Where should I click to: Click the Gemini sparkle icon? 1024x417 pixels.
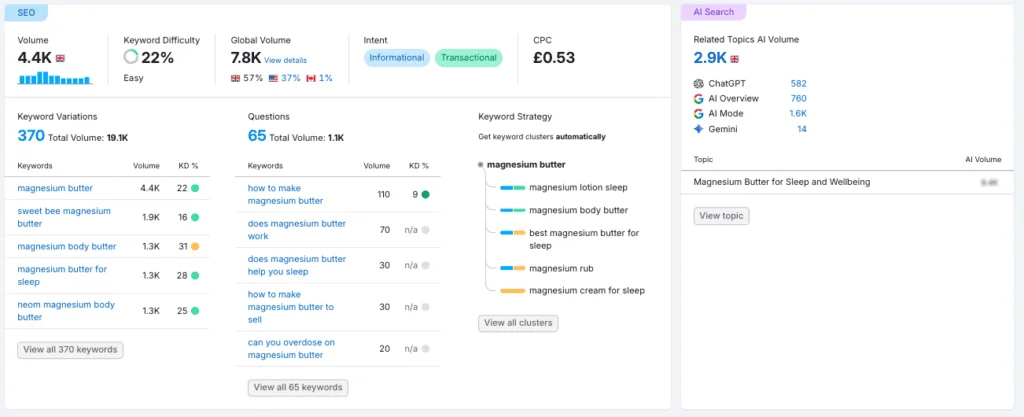tap(699, 129)
